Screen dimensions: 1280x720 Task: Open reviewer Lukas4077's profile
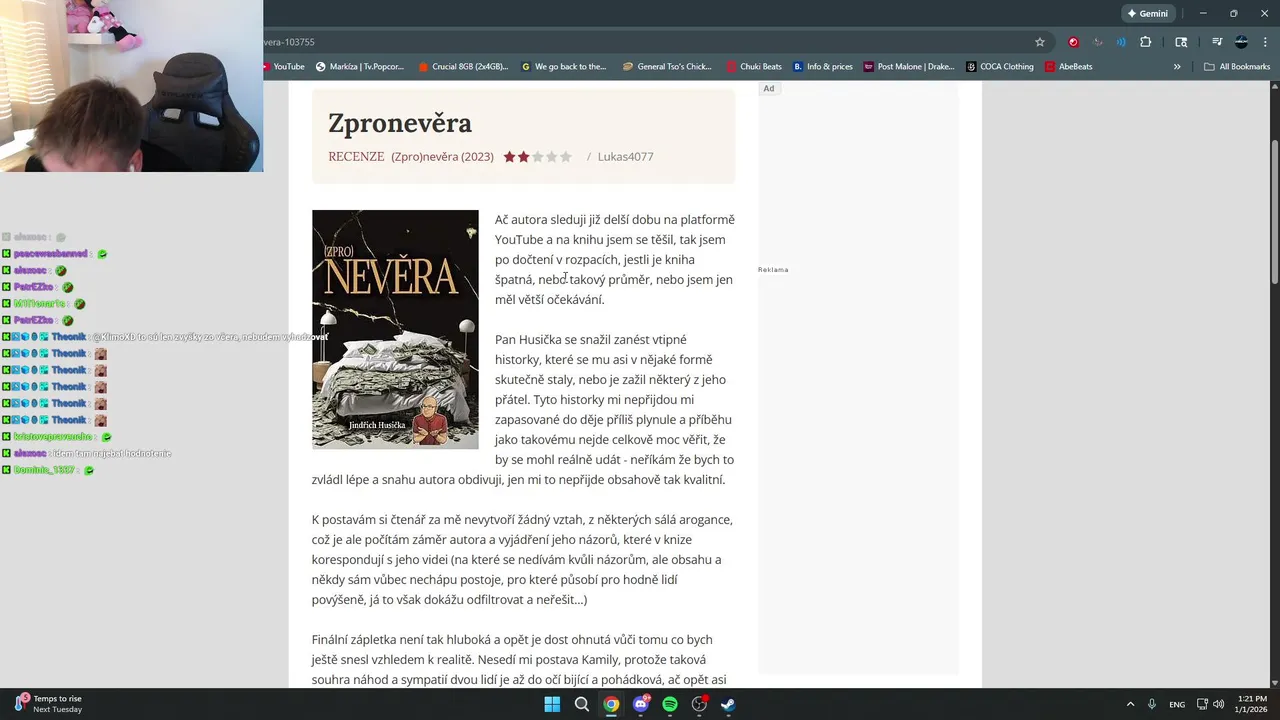pos(625,157)
